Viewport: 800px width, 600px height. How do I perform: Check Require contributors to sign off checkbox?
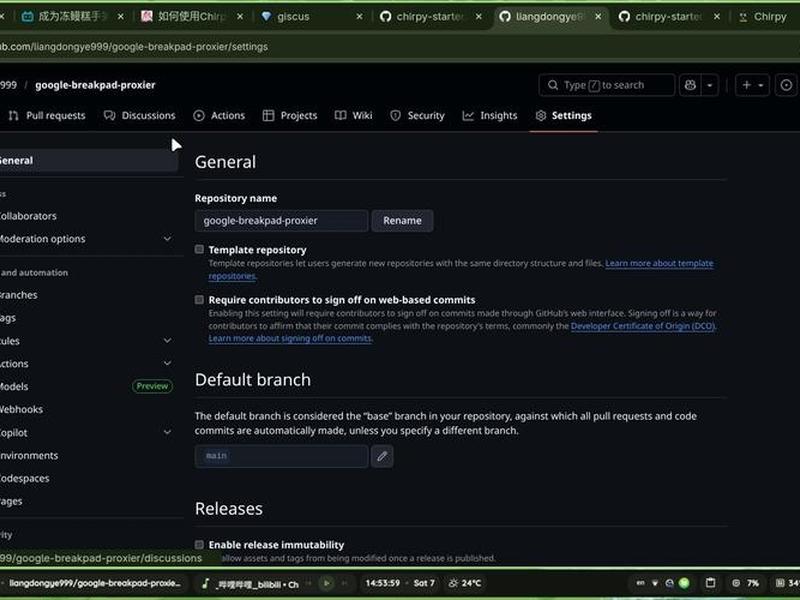click(199, 299)
